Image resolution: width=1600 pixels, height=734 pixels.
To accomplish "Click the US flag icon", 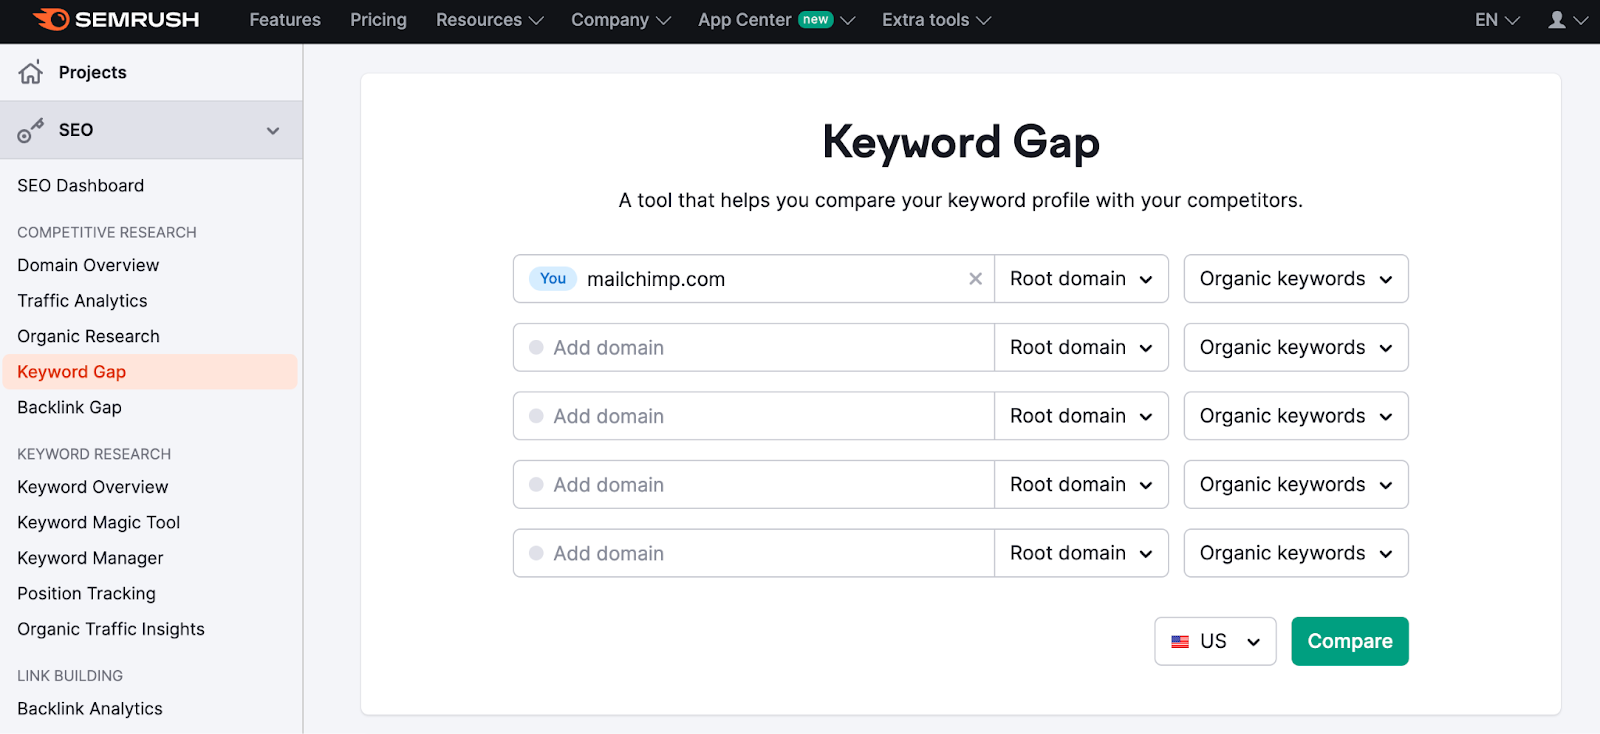I will click(1180, 642).
